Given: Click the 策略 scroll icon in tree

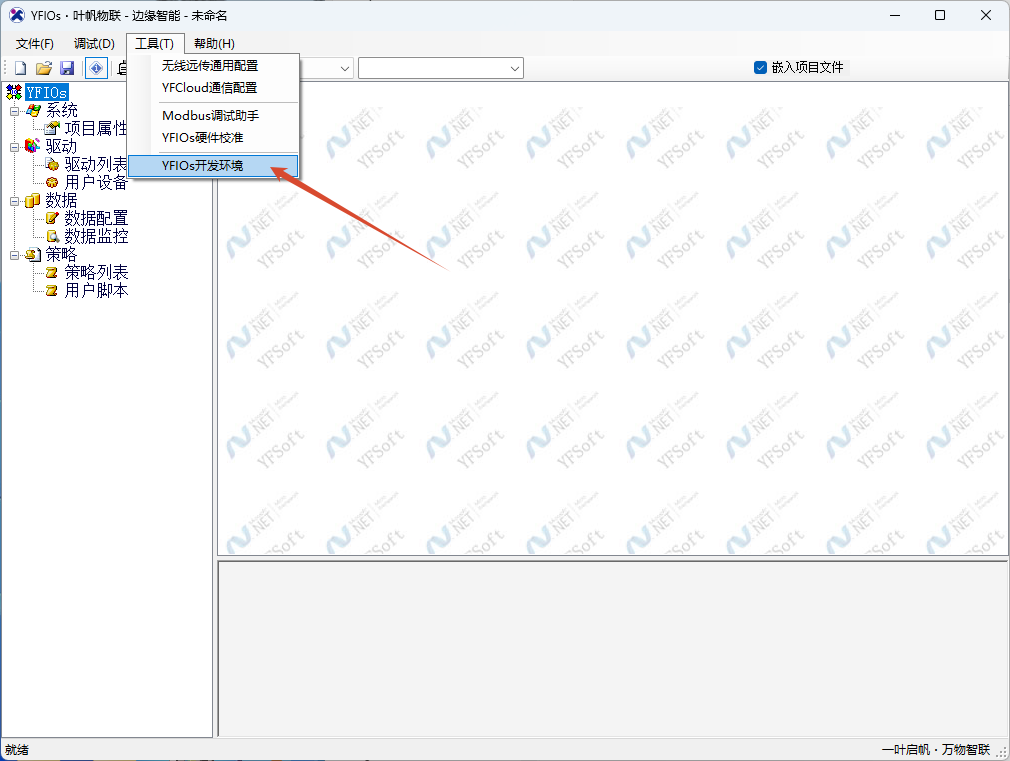Looking at the screenshot, I should (33, 255).
